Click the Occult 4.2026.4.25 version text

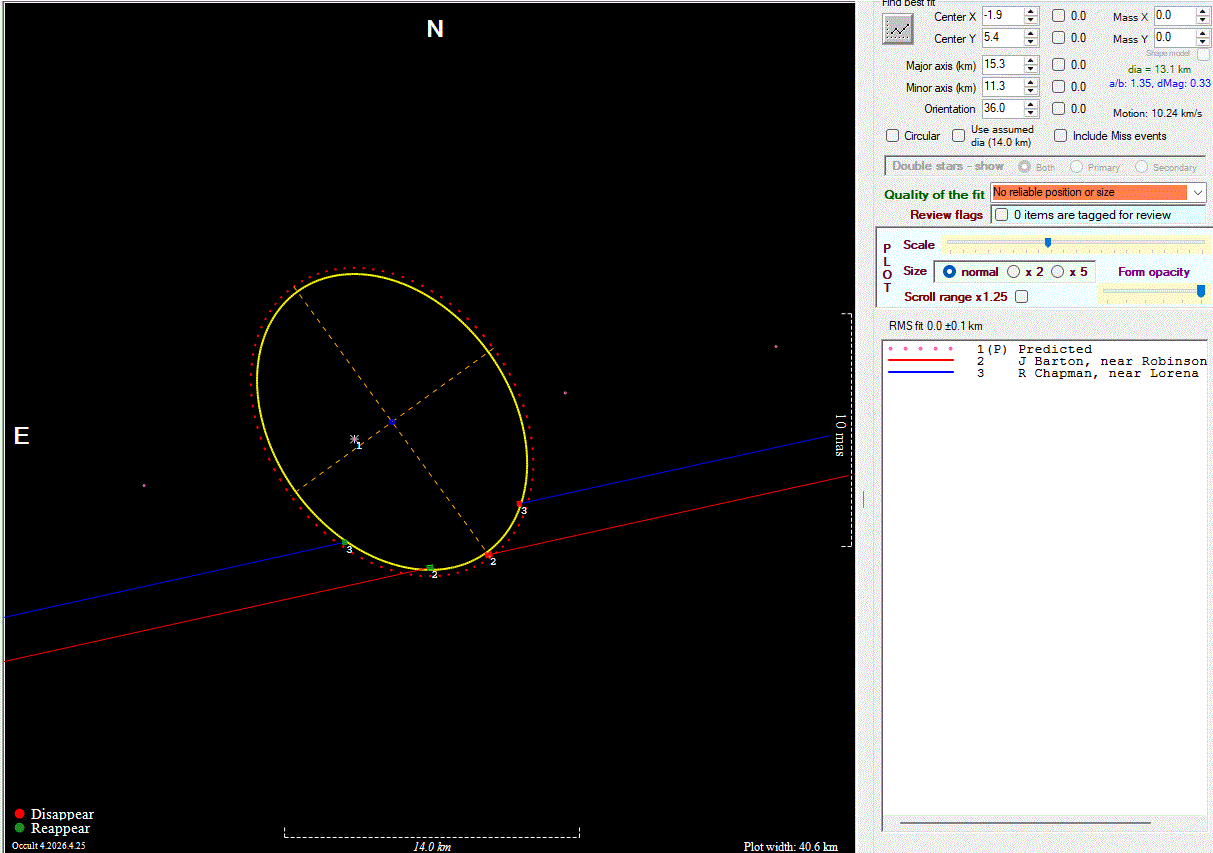[x=48, y=846]
